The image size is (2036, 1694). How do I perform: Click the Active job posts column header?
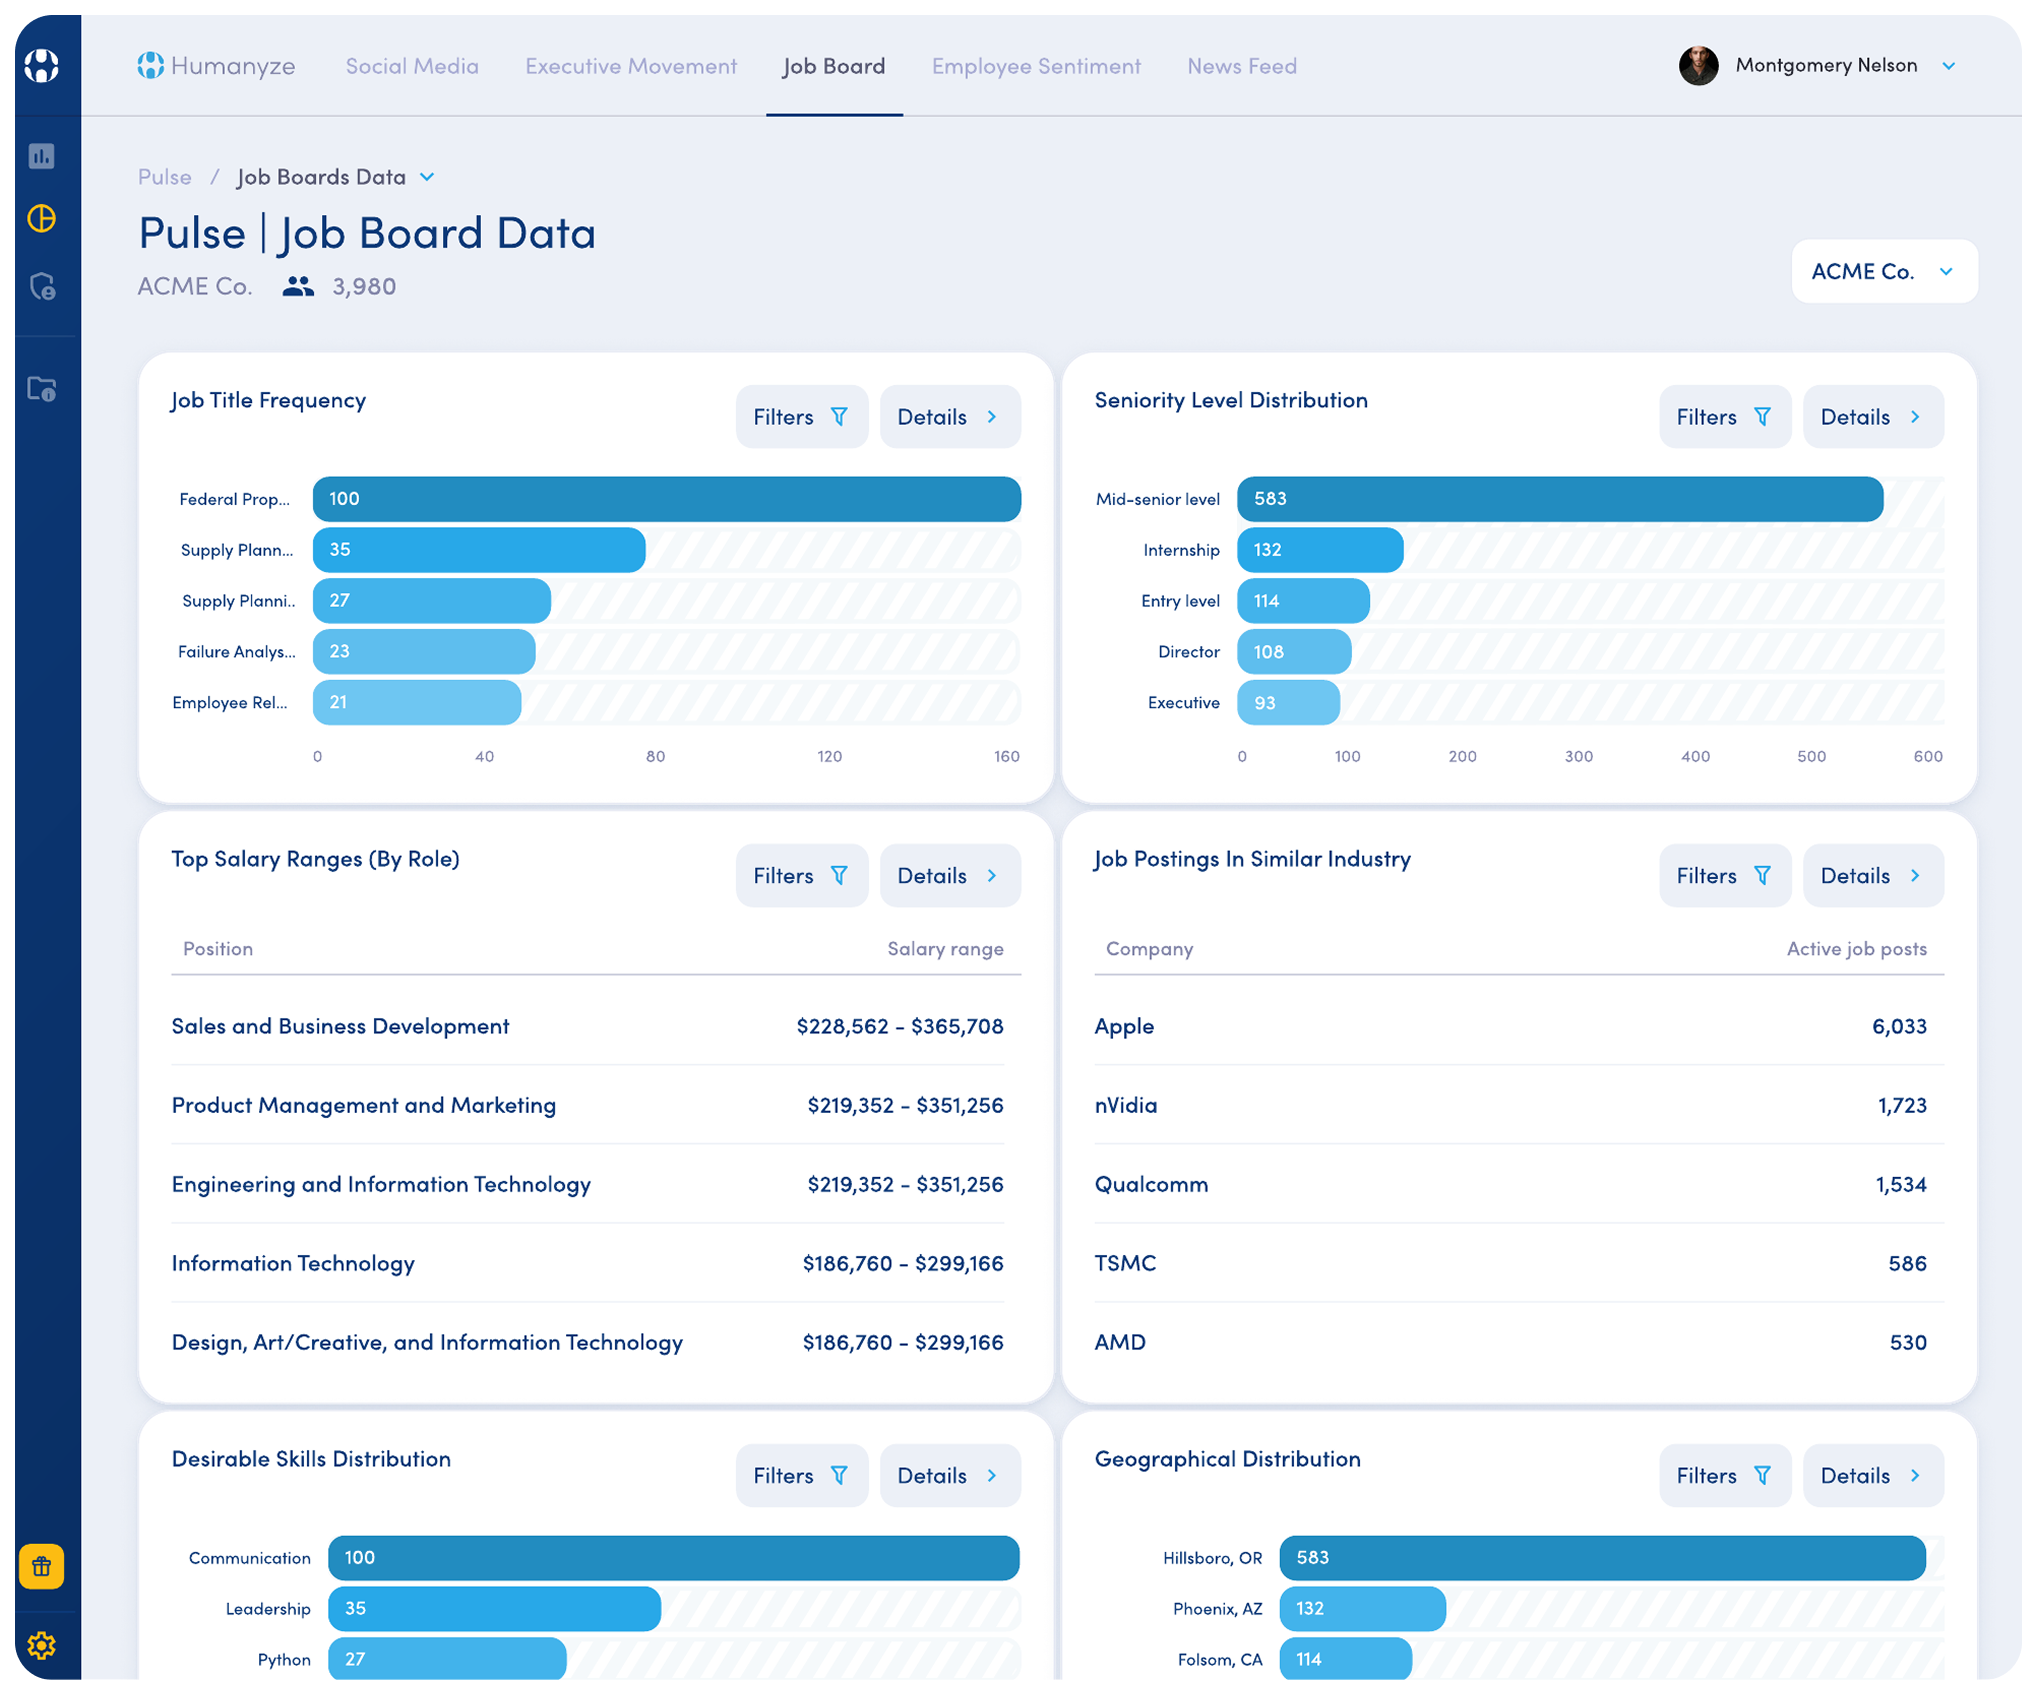pos(1856,949)
